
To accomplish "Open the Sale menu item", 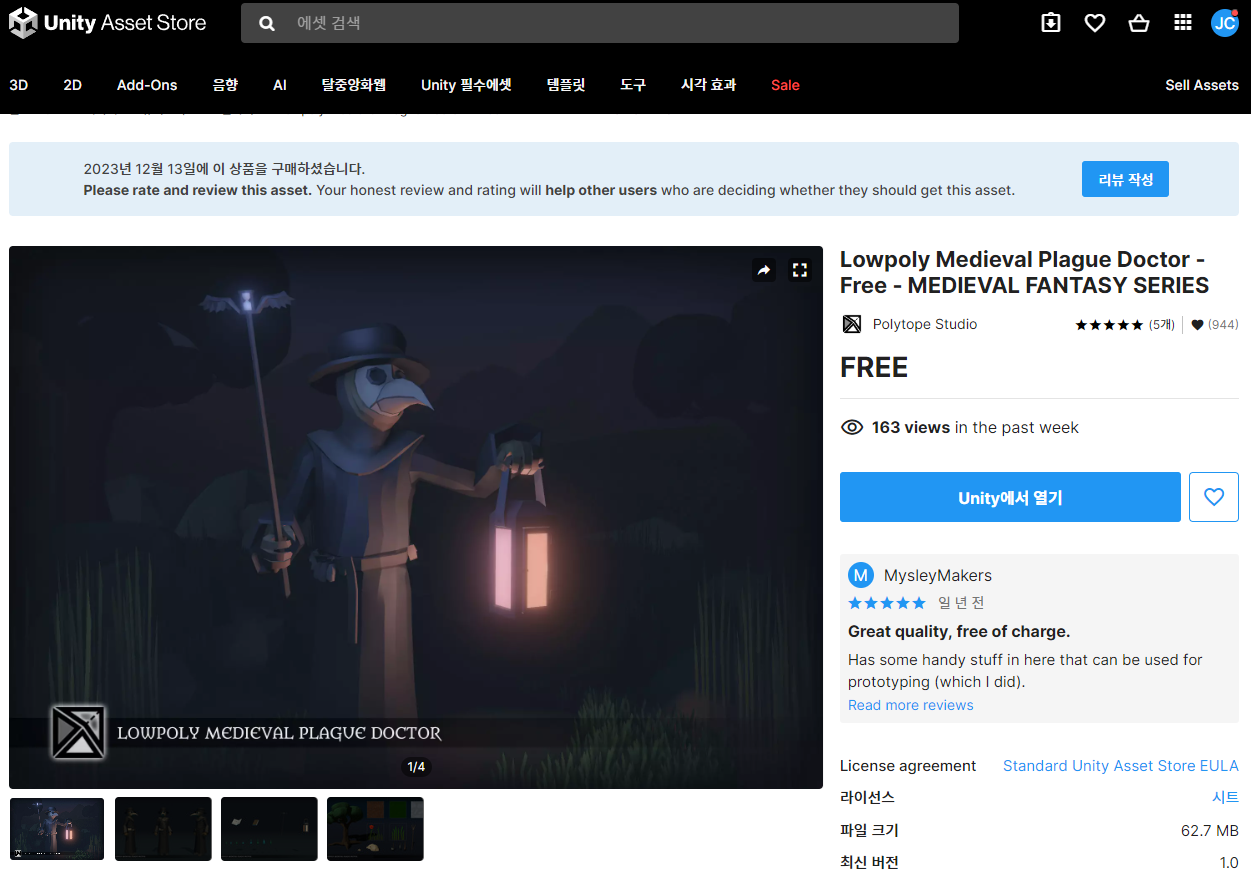I will click(x=785, y=85).
